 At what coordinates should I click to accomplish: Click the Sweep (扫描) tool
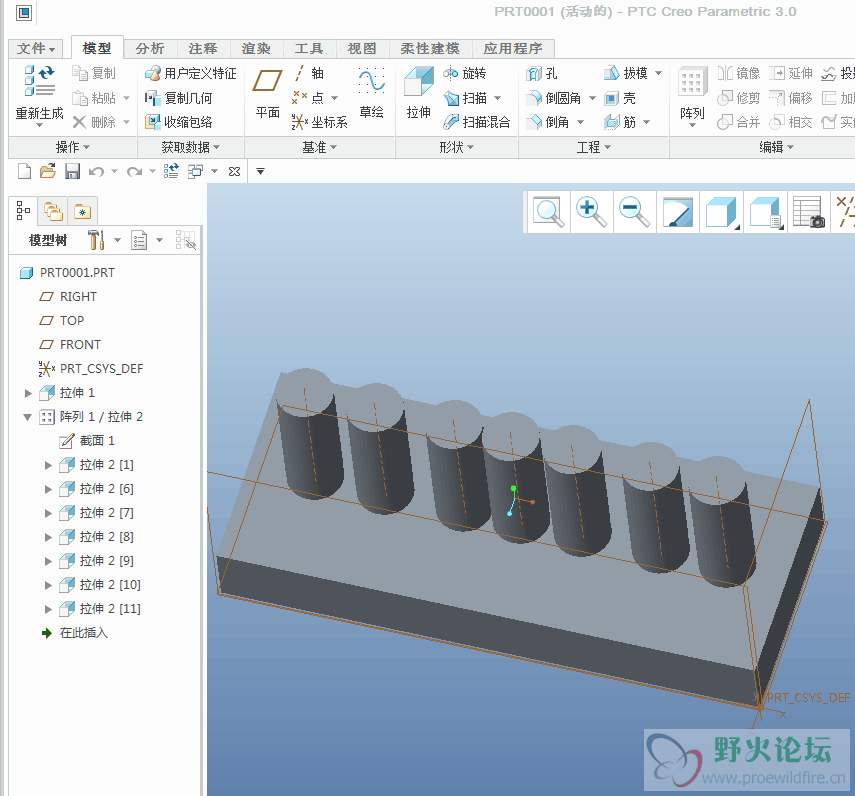(466, 98)
